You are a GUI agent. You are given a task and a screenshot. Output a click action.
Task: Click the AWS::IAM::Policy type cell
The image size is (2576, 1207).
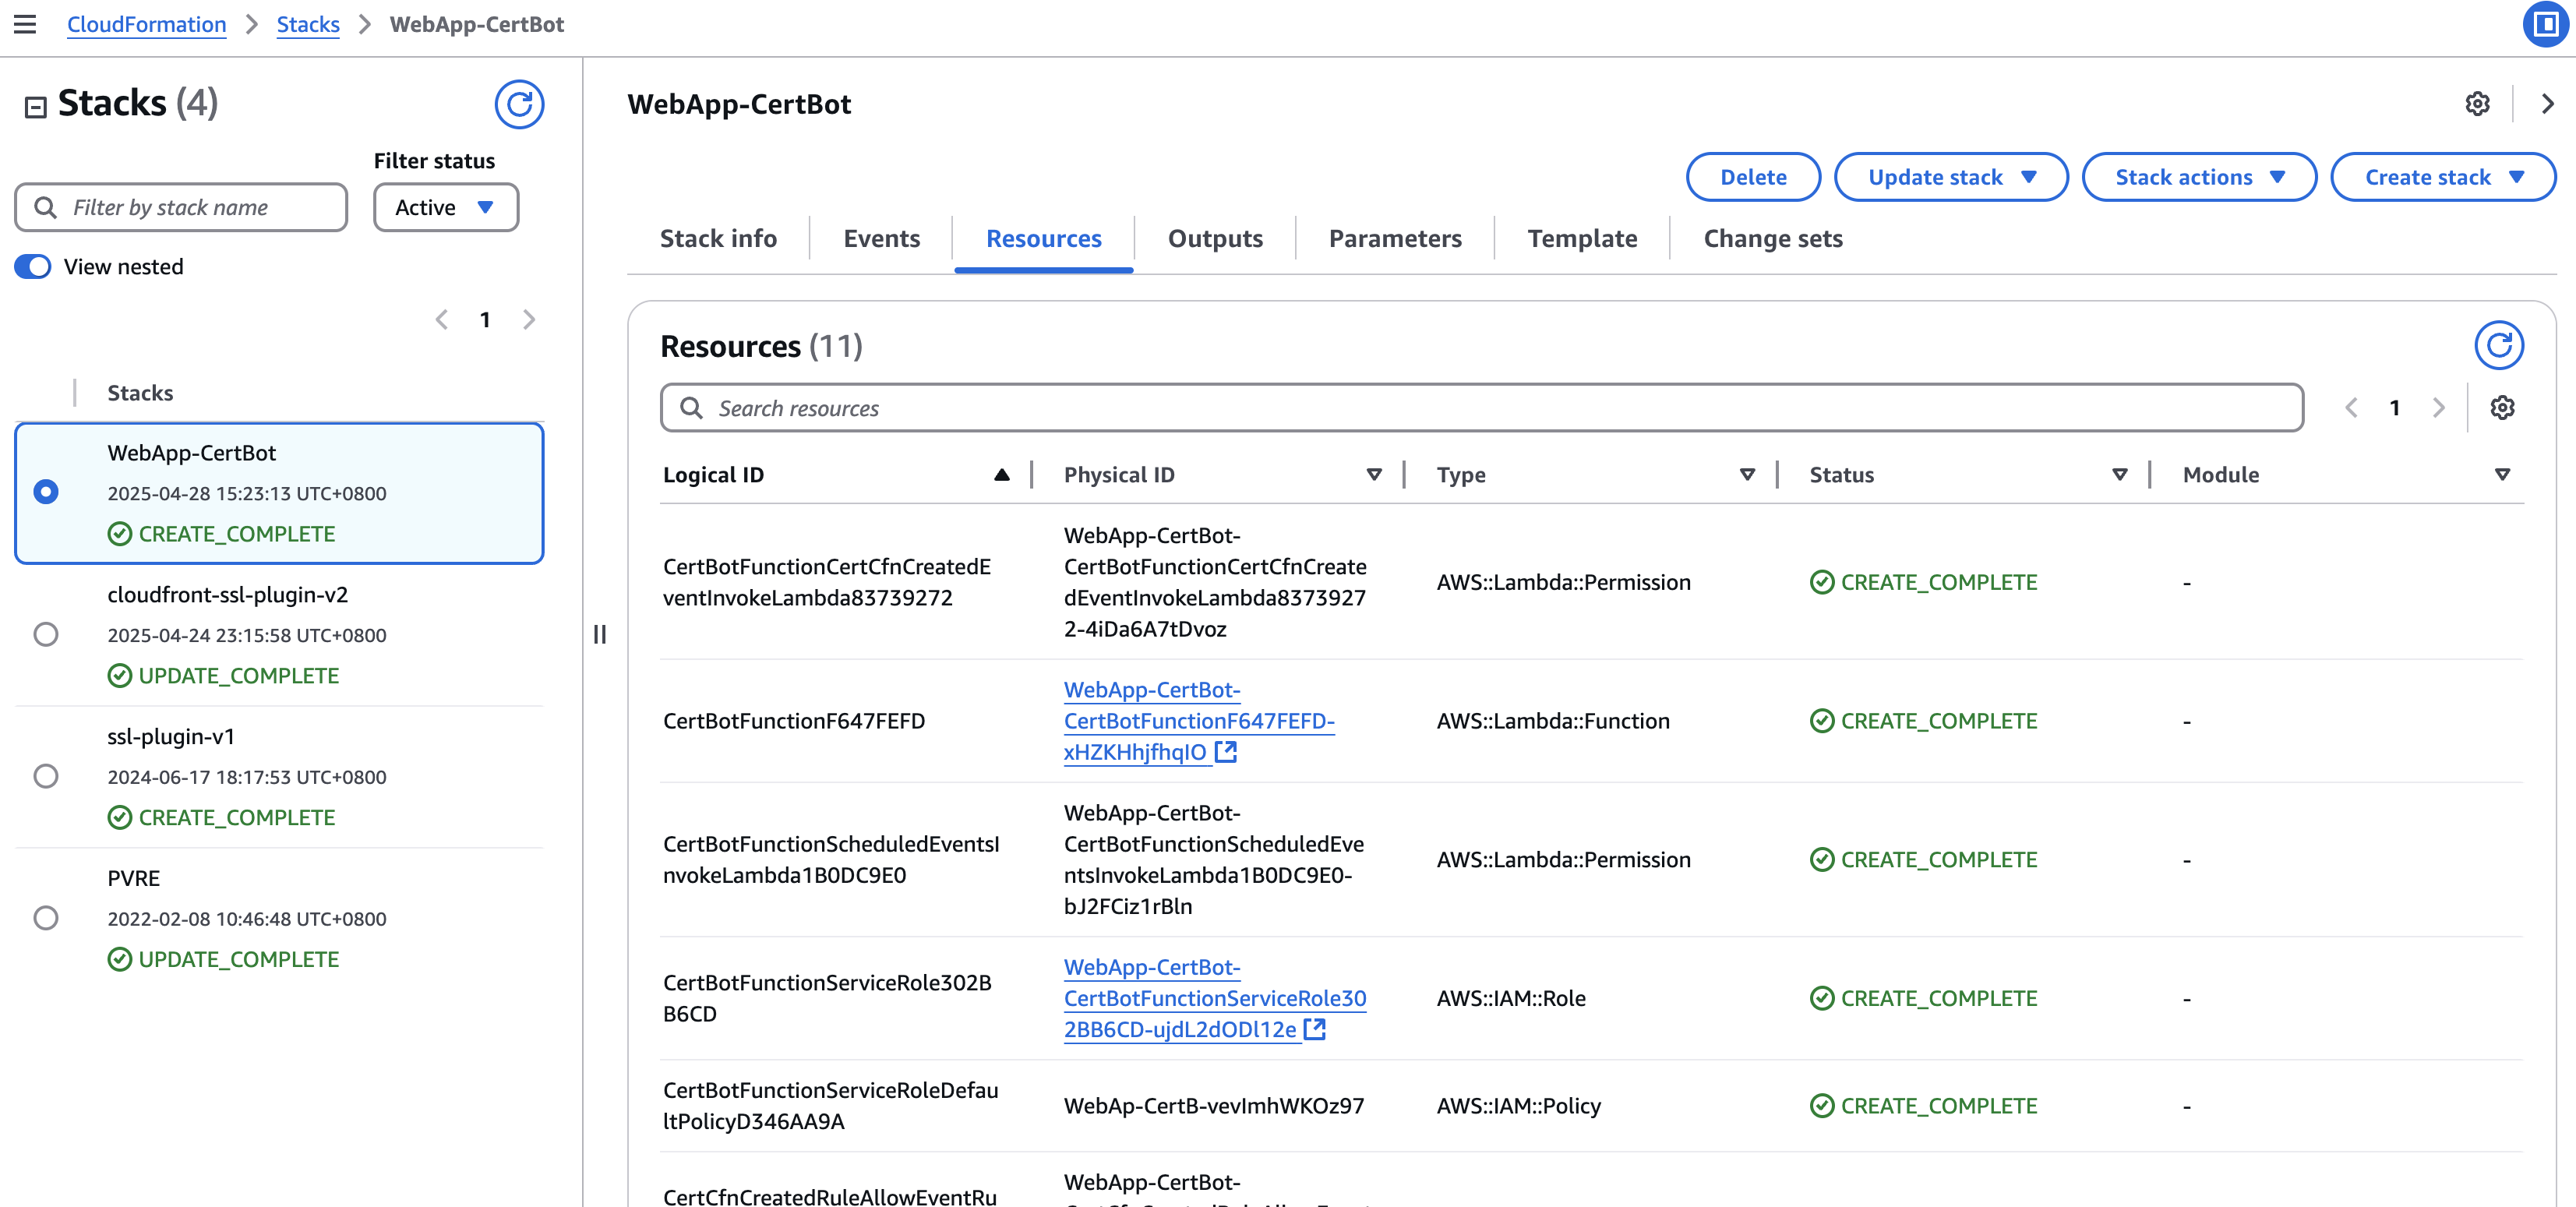coord(1518,1106)
